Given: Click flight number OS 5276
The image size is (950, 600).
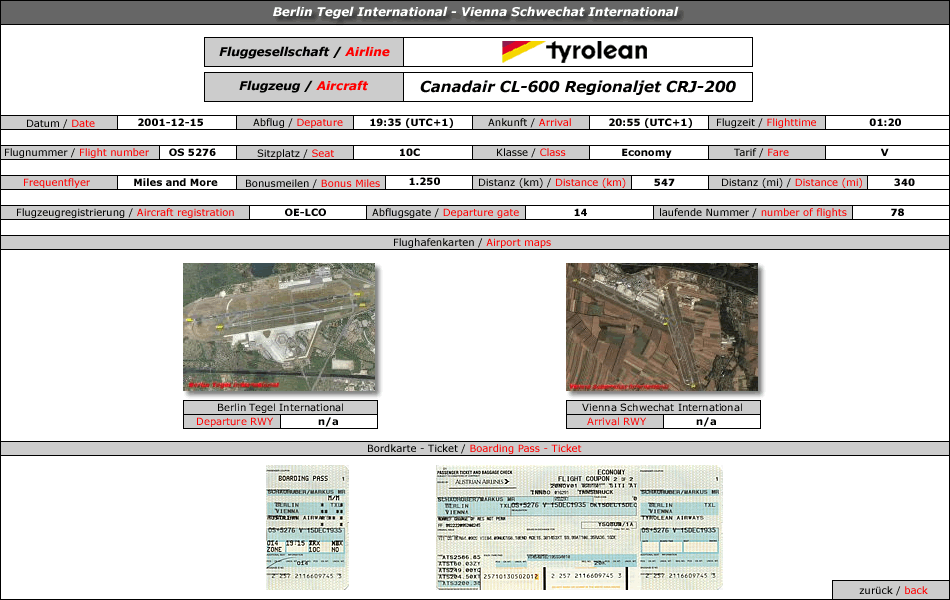Looking at the screenshot, I should point(192,152).
